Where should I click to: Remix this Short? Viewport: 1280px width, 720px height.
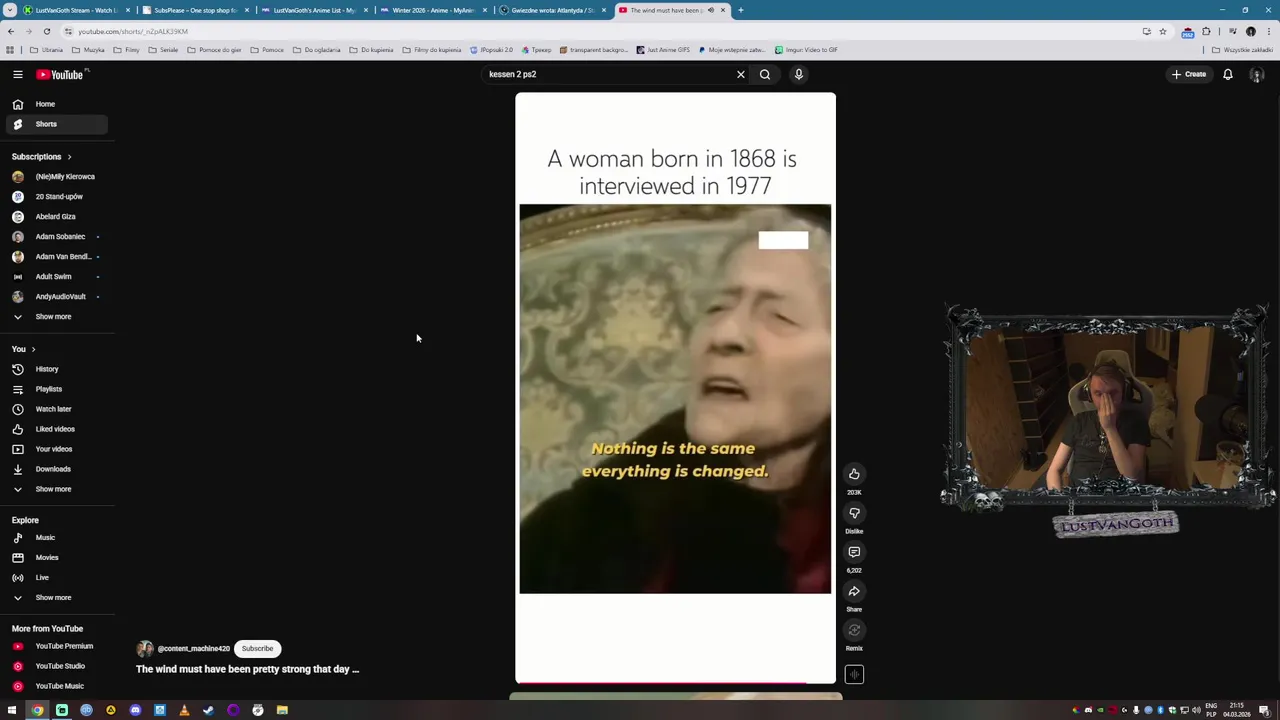(854, 630)
